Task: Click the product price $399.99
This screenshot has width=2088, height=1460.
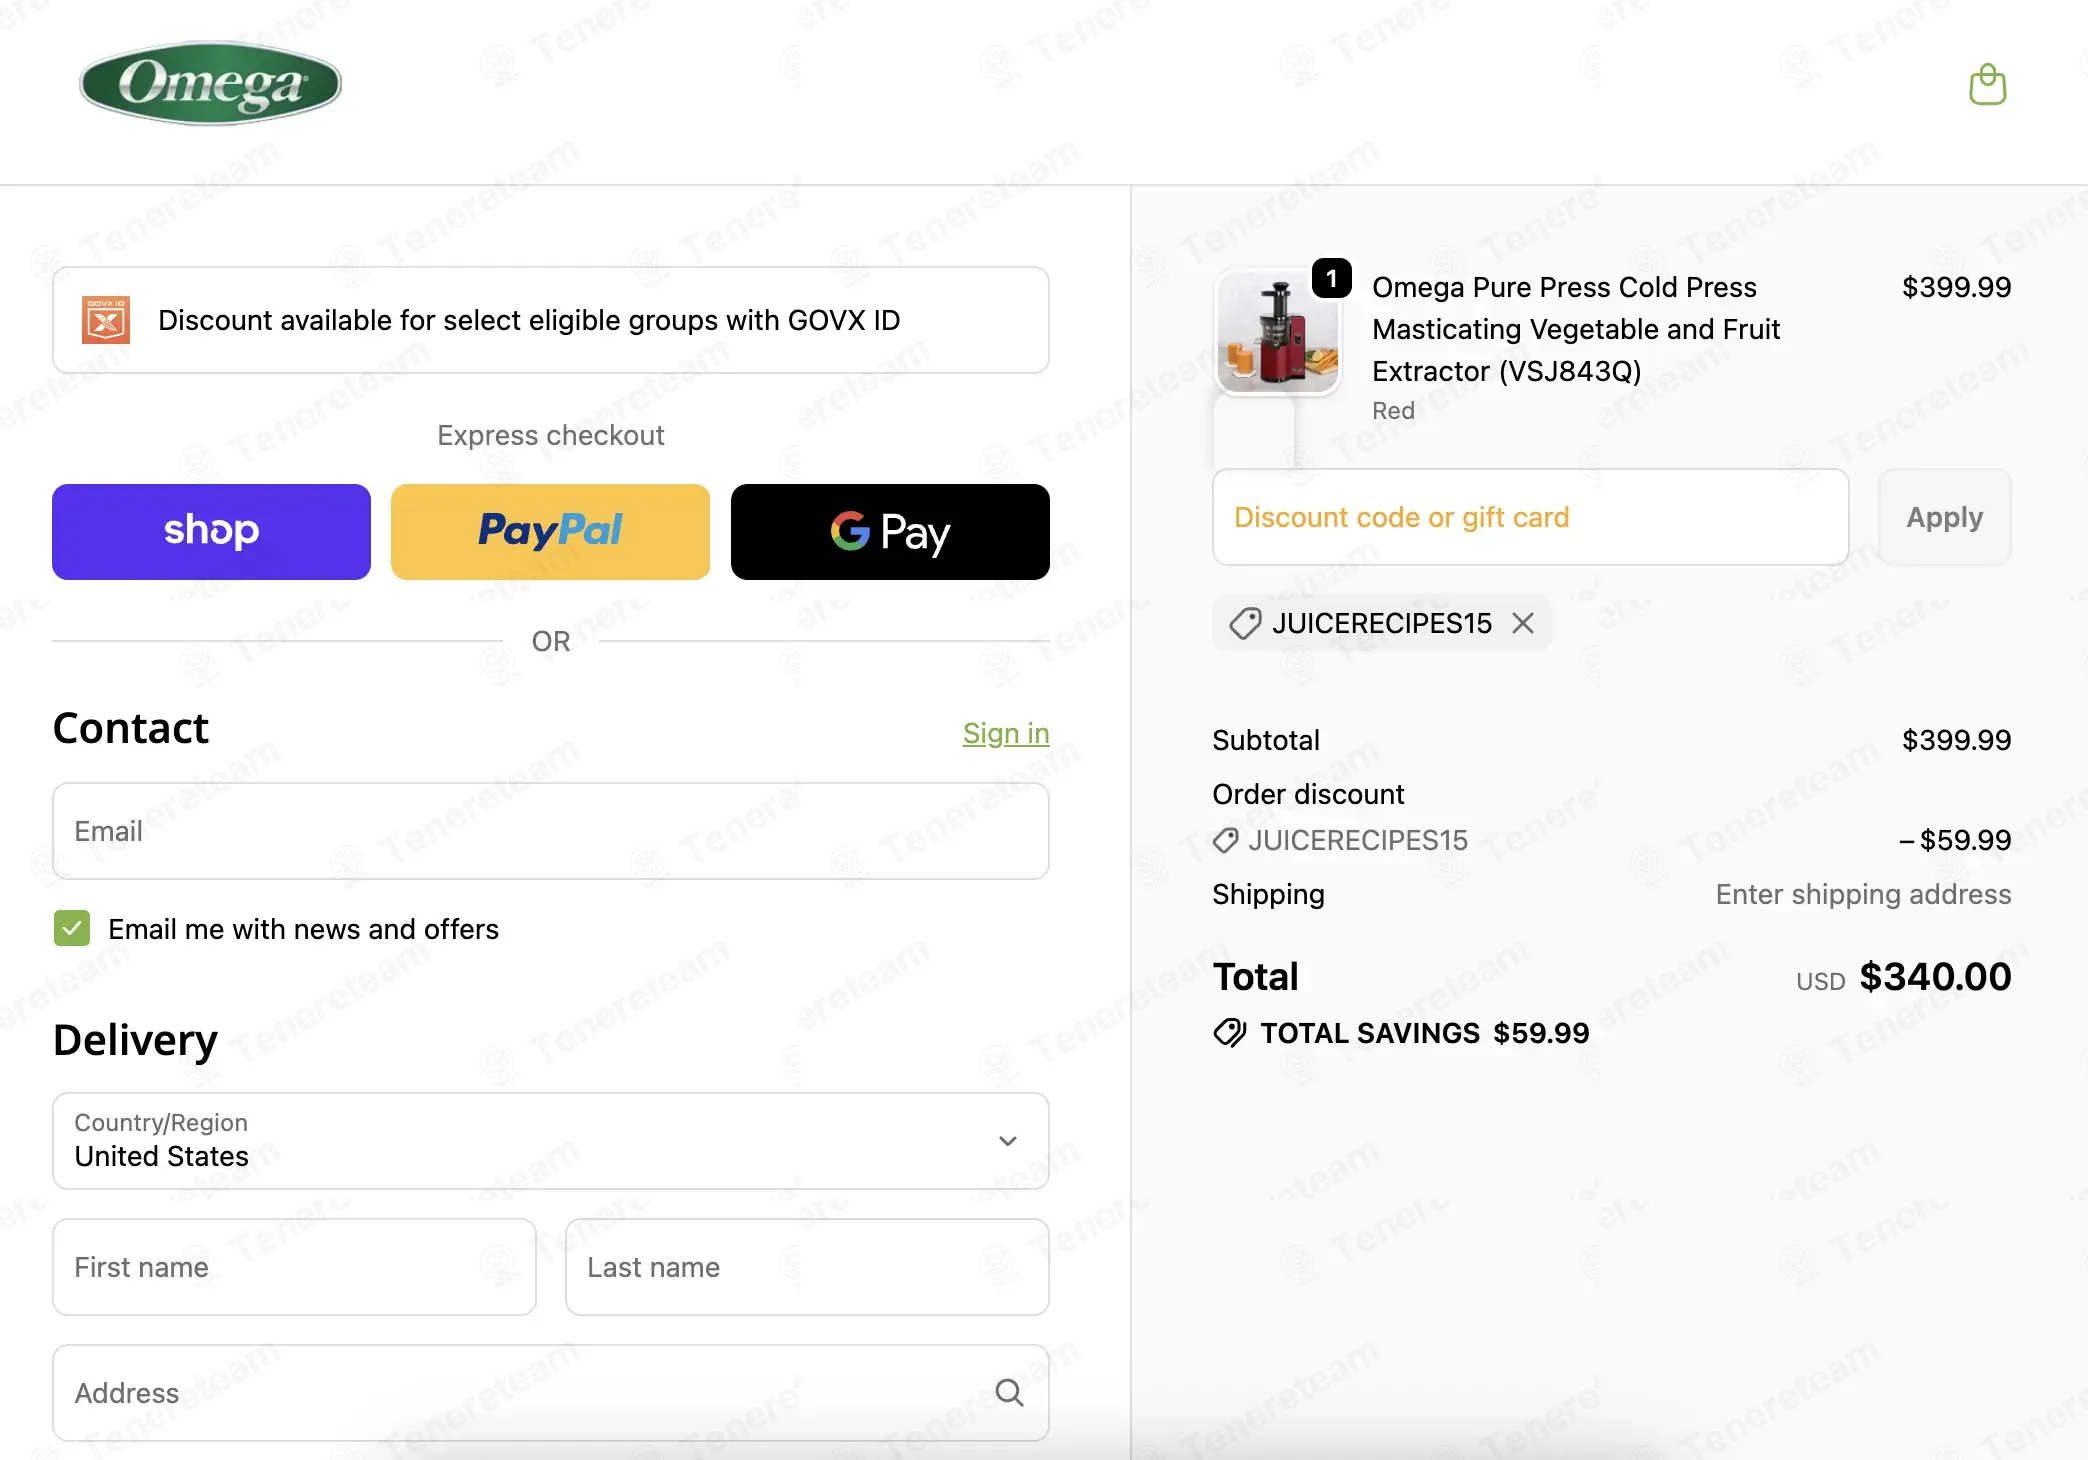Action: [x=1956, y=287]
